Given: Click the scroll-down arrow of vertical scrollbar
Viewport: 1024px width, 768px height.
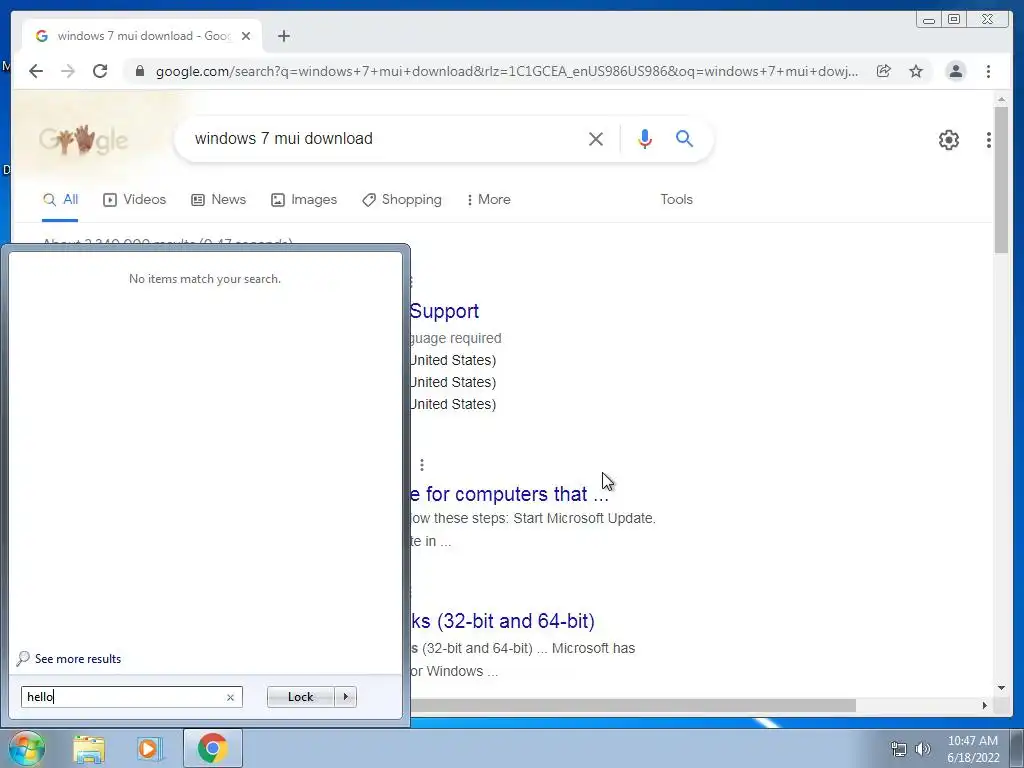Looking at the screenshot, I should [1002, 688].
